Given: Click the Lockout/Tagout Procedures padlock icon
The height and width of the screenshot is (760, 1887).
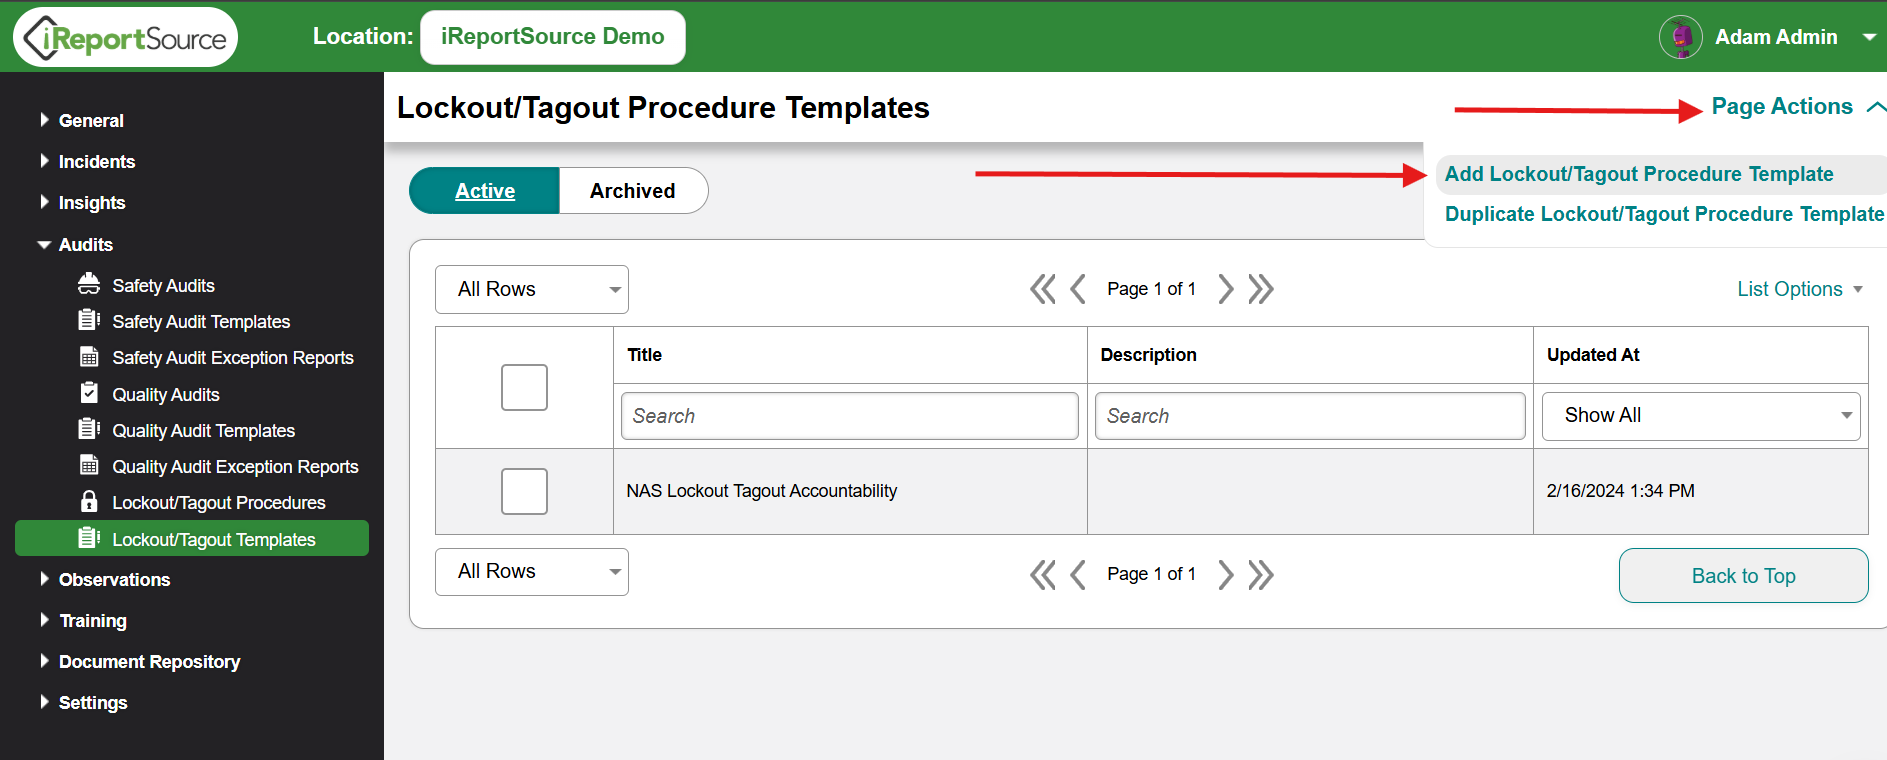Looking at the screenshot, I should [89, 501].
